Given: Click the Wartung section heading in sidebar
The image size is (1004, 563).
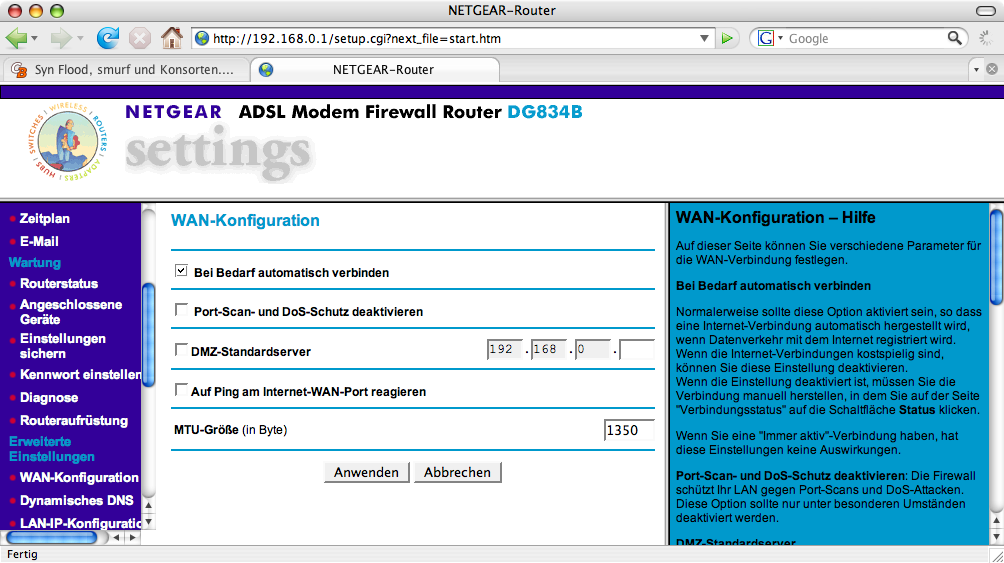Looking at the screenshot, I should point(35,263).
